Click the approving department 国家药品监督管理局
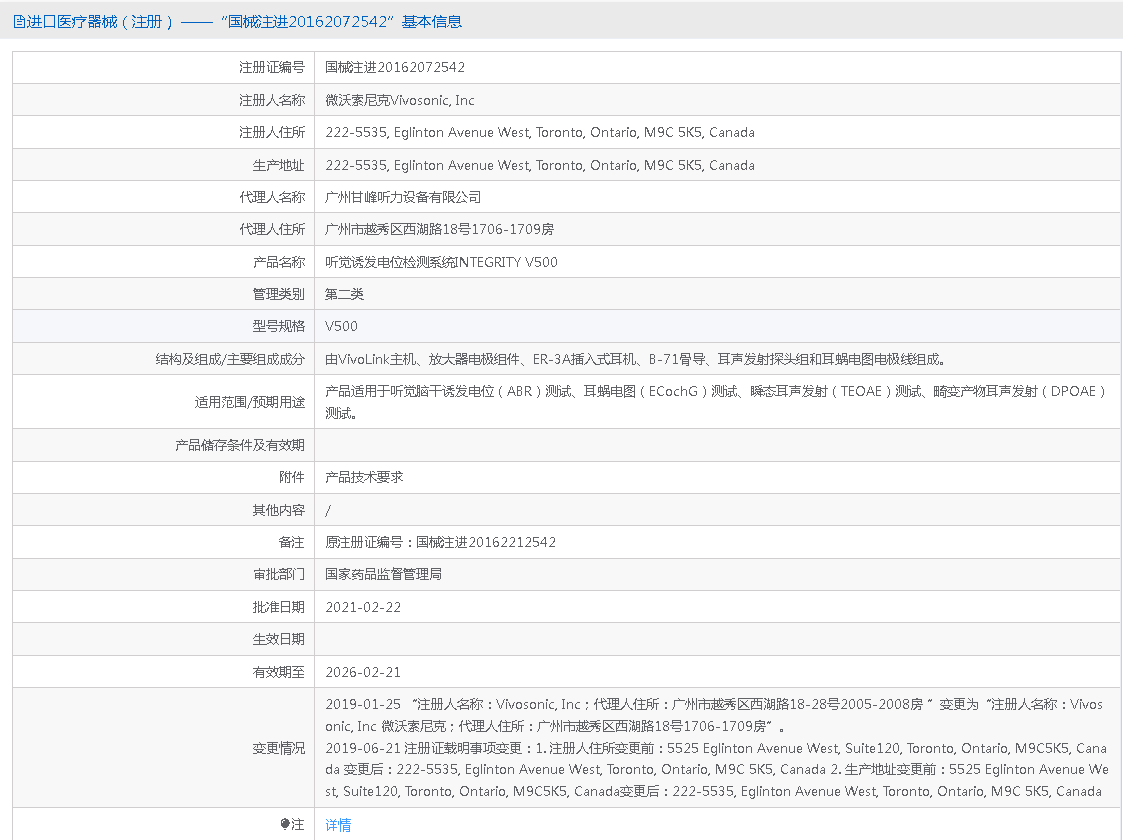Screen dimensions: 1123x840 [x=383, y=574]
